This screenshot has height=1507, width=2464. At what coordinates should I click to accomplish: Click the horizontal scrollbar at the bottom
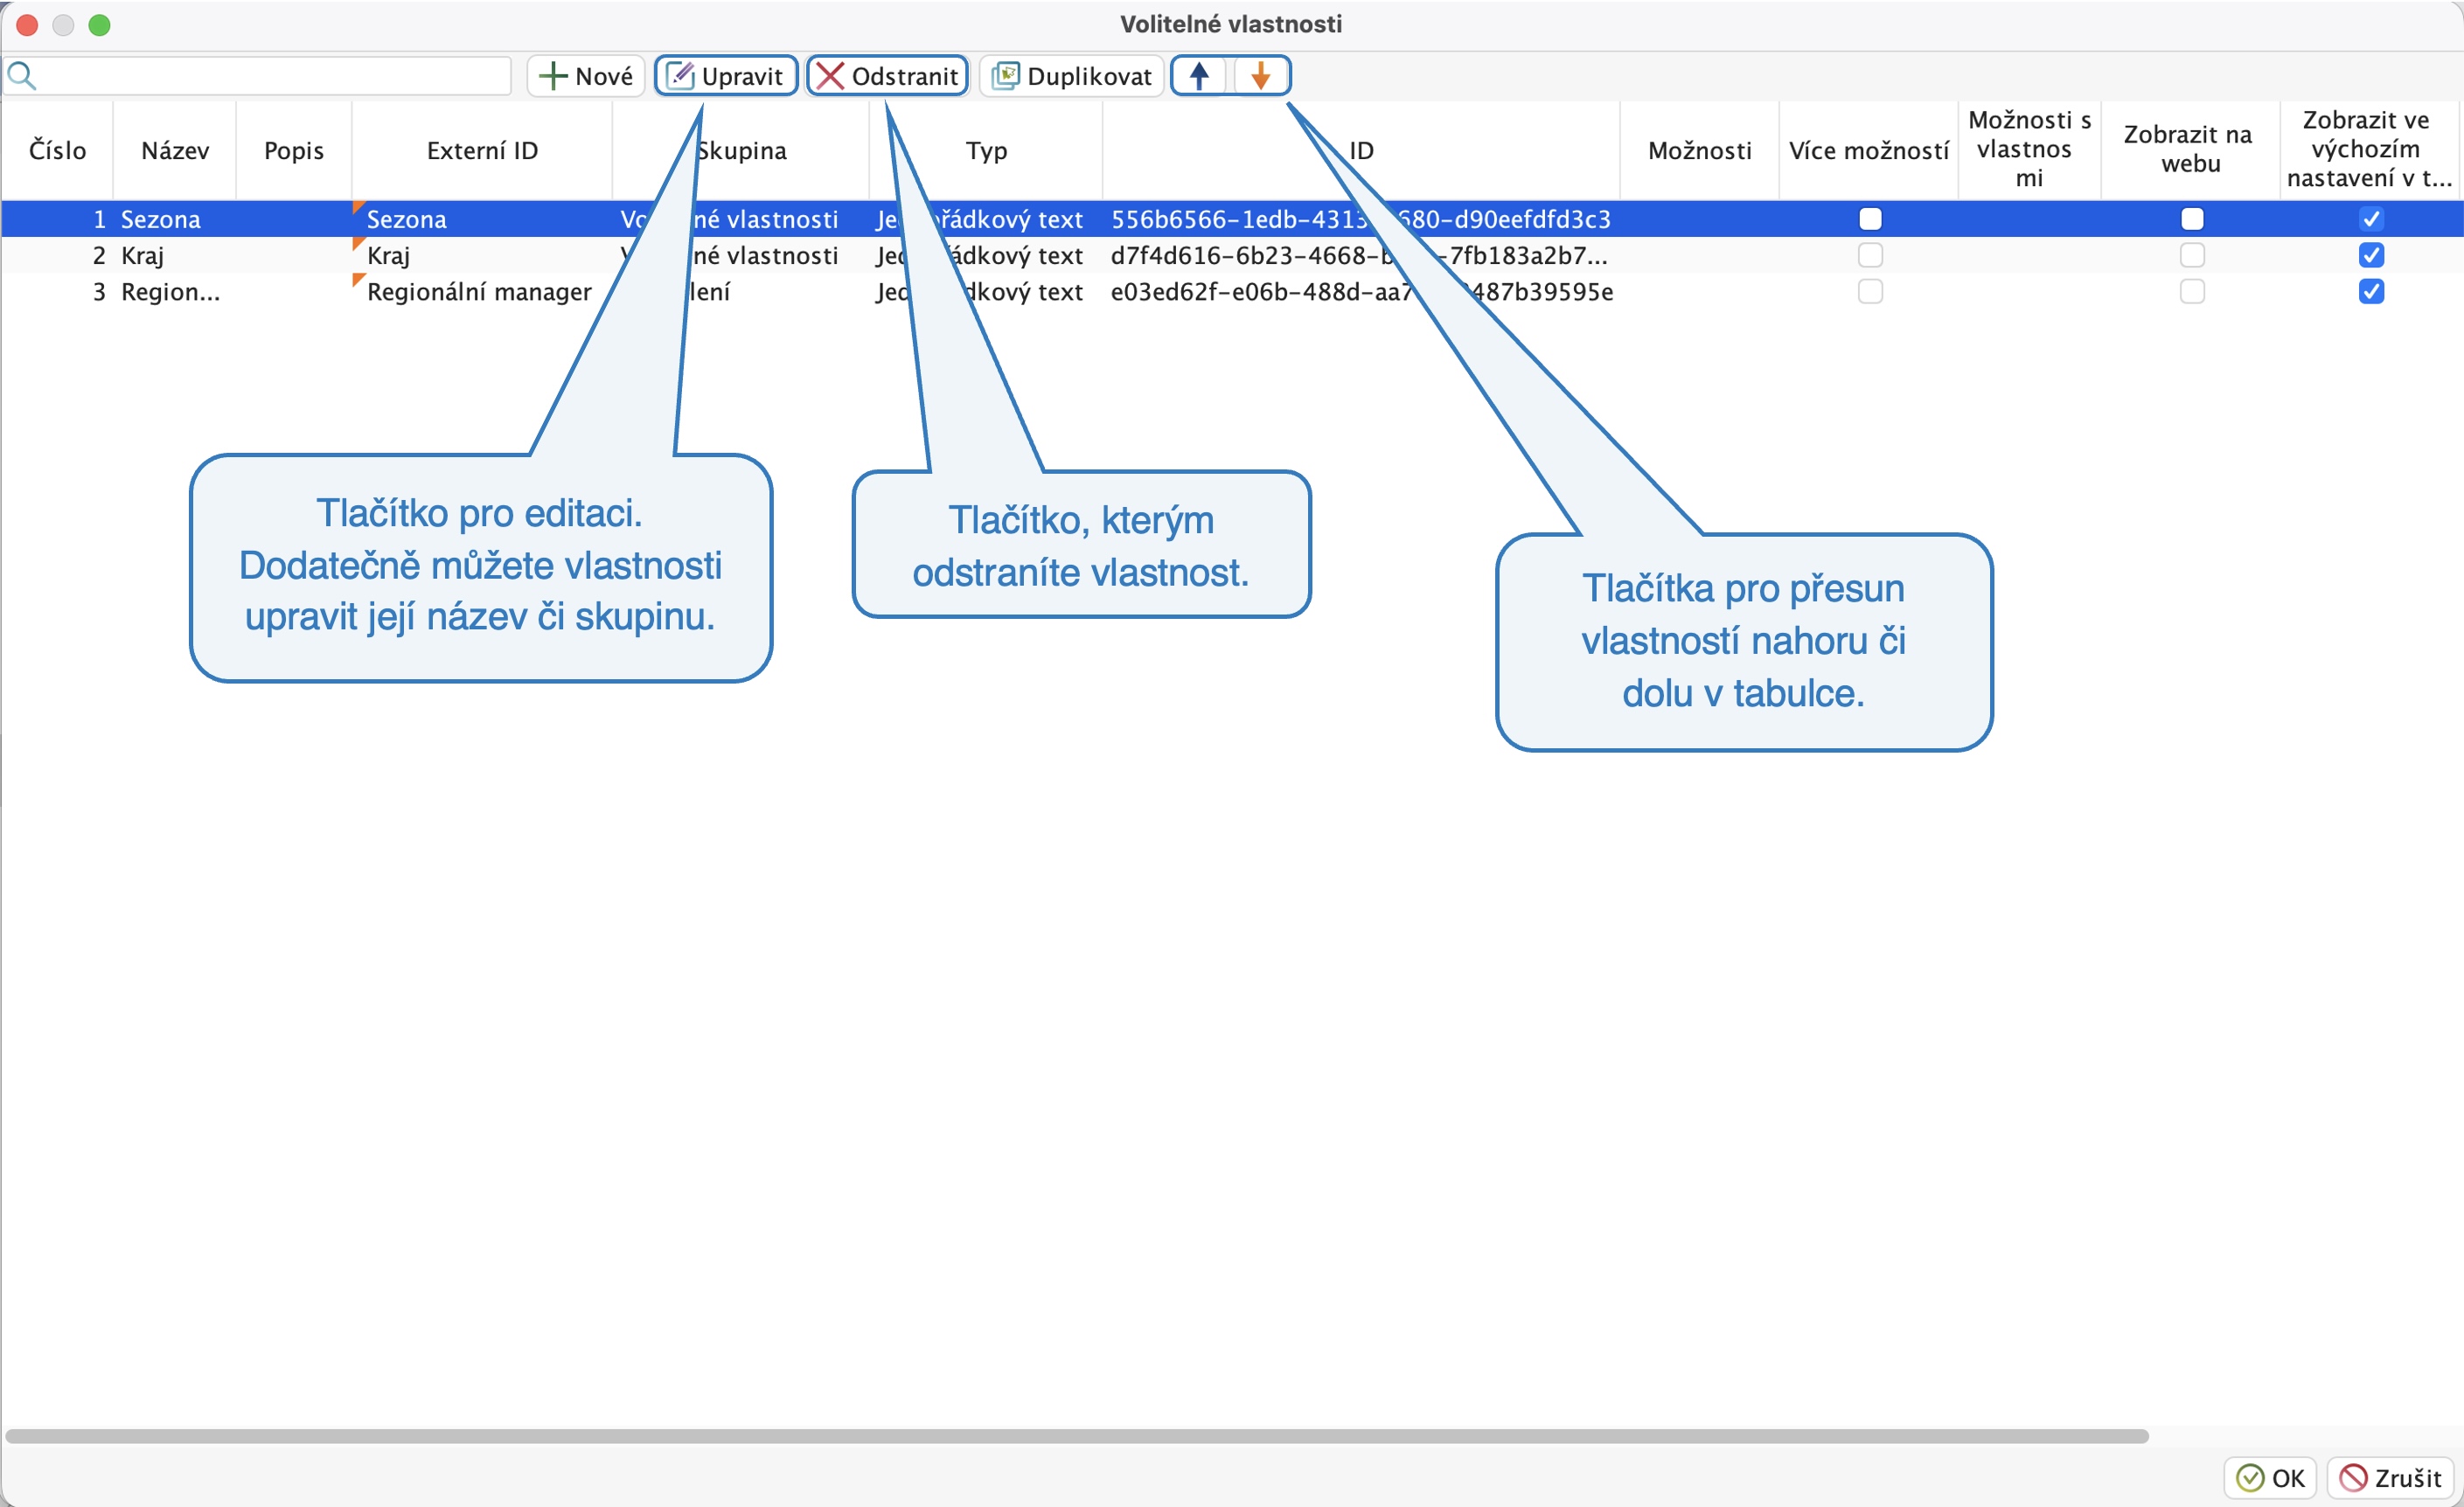click(1077, 1436)
